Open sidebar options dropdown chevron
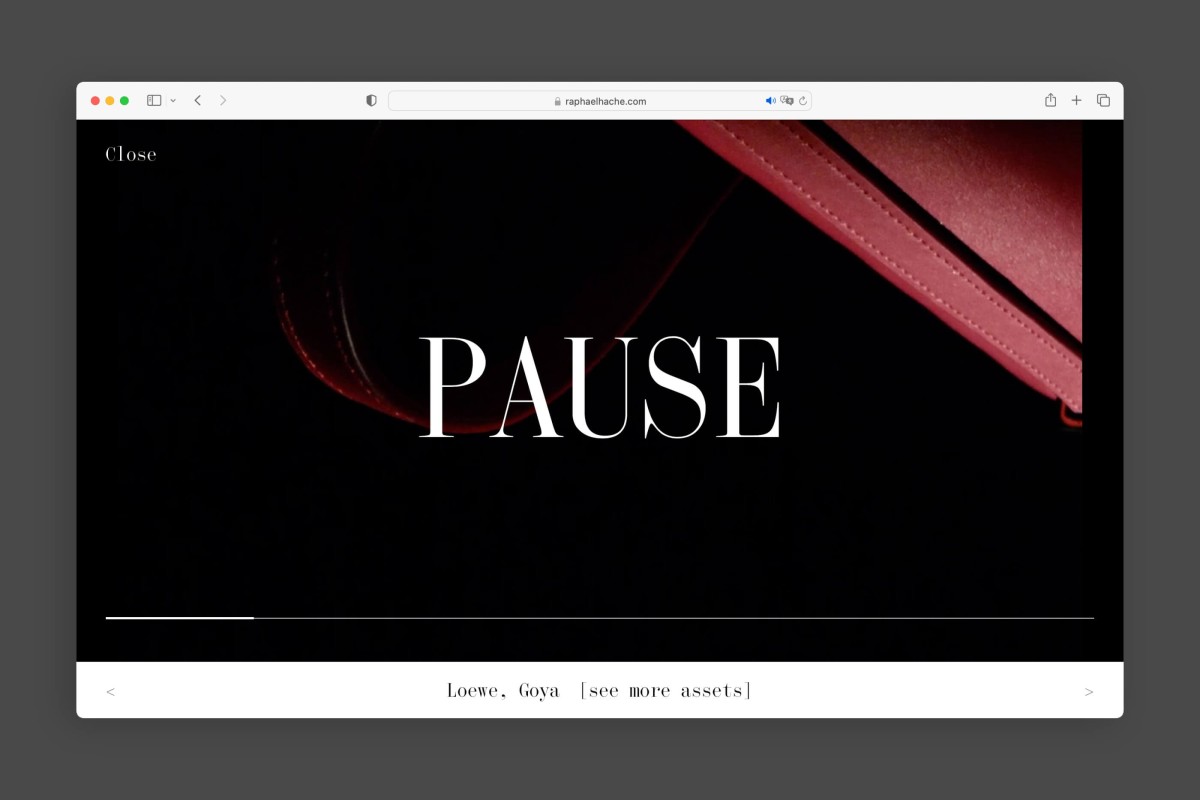 (173, 101)
